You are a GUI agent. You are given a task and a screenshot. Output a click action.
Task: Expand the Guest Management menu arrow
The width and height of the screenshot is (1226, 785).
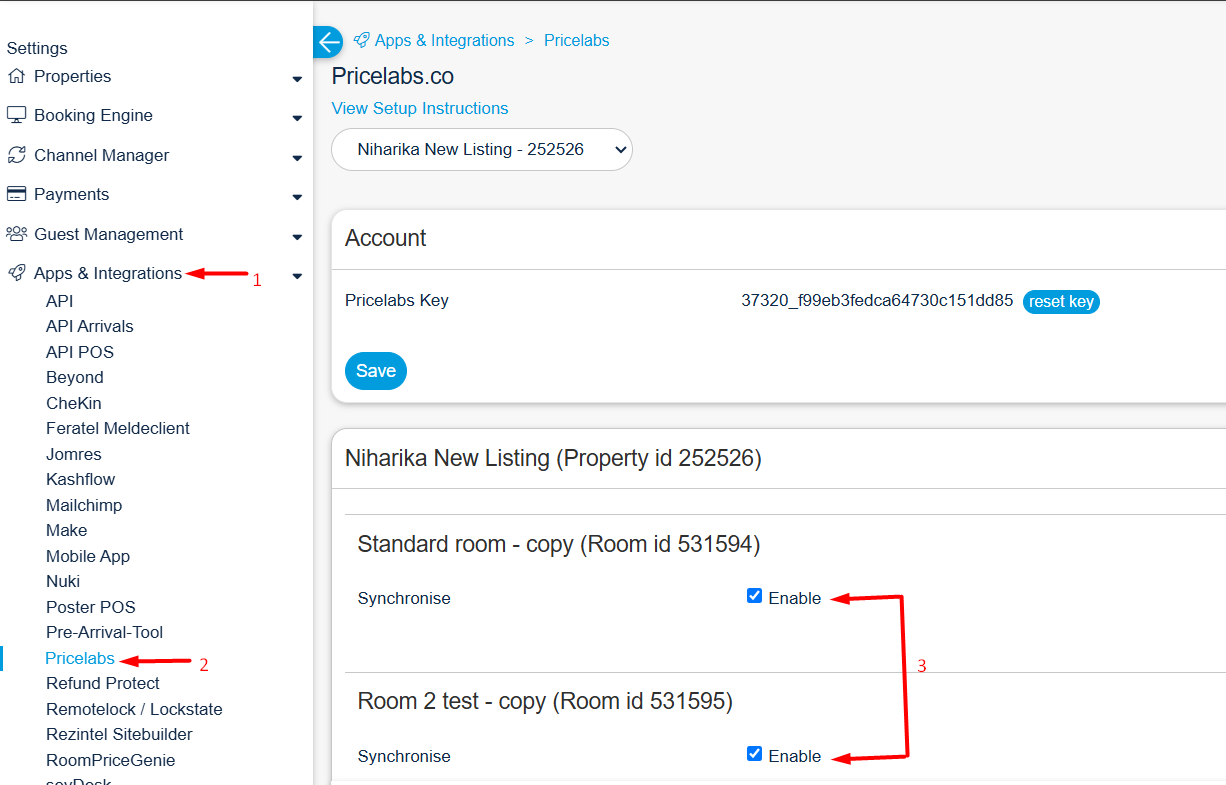point(297,237)
